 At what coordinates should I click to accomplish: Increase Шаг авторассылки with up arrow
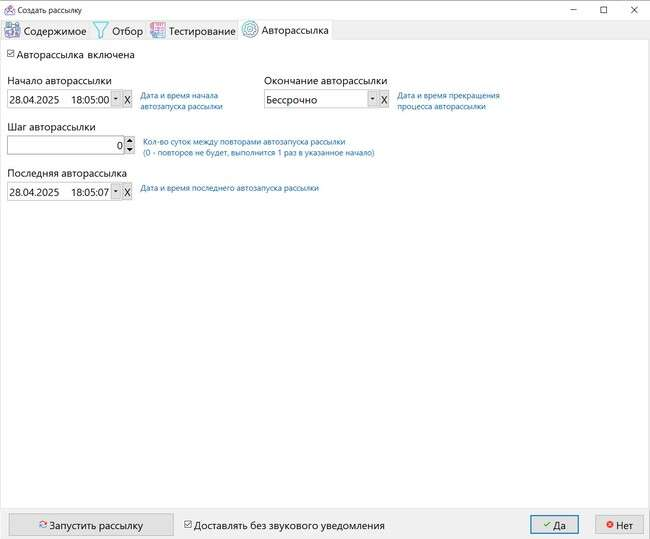tap(129, 141)
